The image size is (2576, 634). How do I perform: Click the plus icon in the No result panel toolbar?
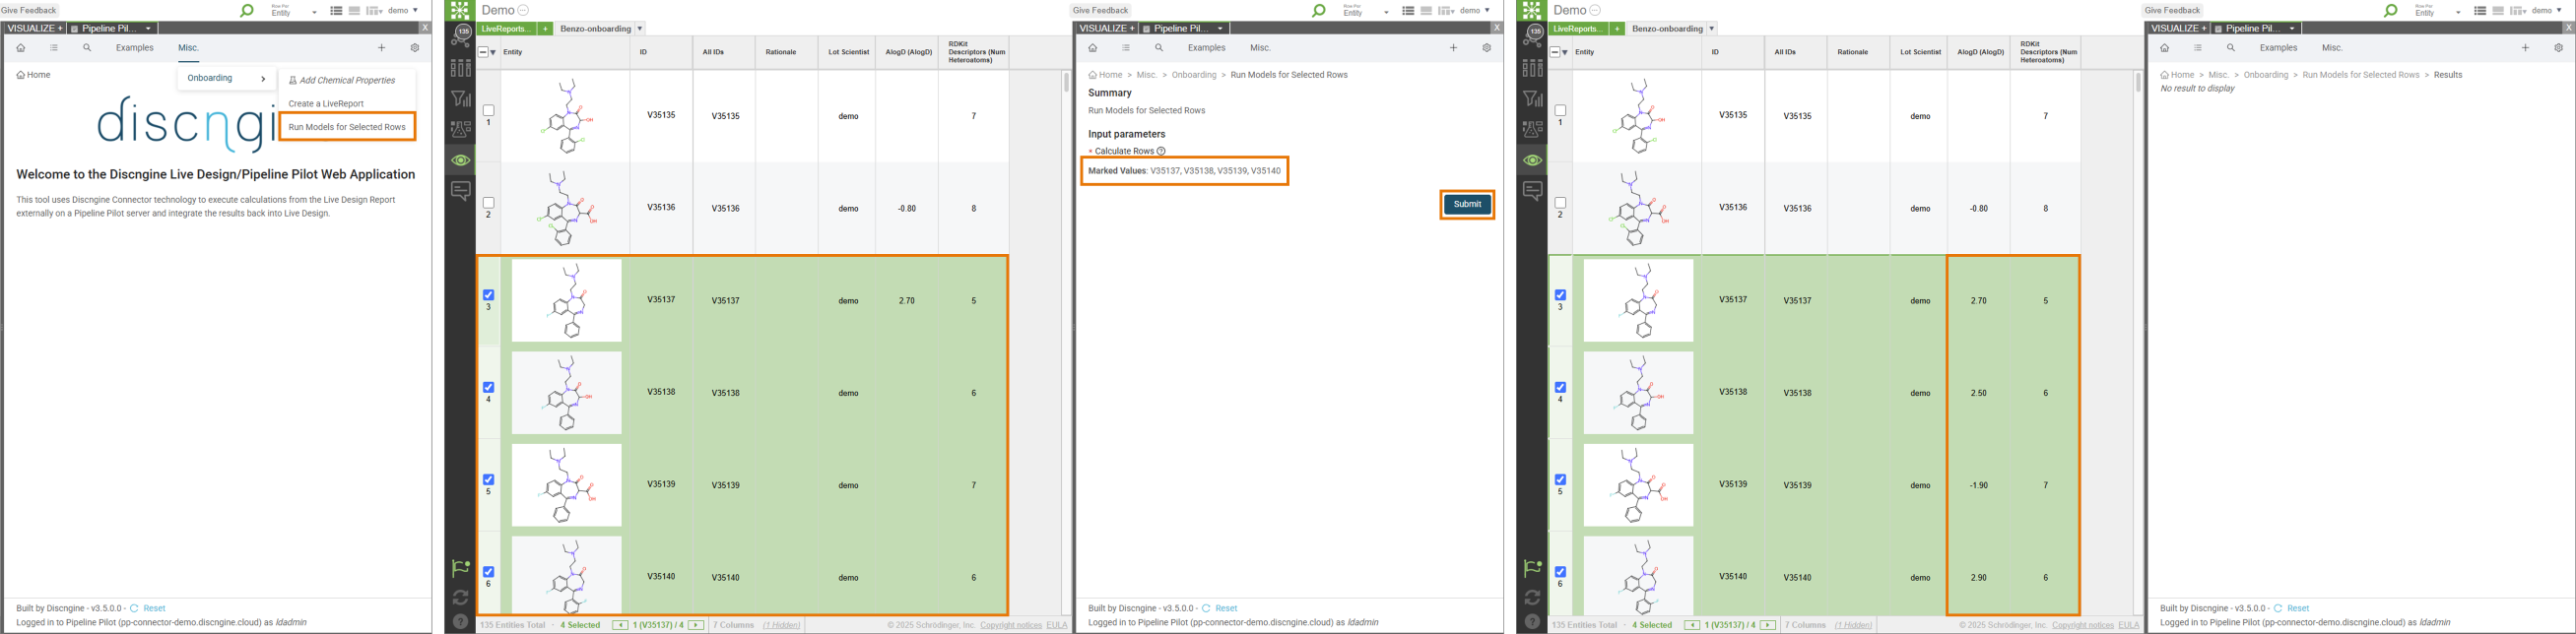[x=2525, y=48]
